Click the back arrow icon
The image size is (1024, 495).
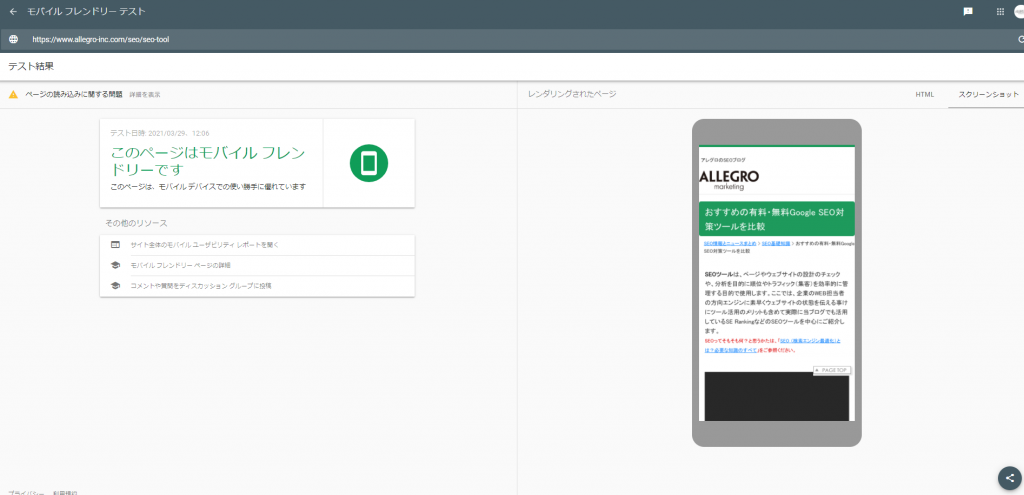tap(13, 12)
